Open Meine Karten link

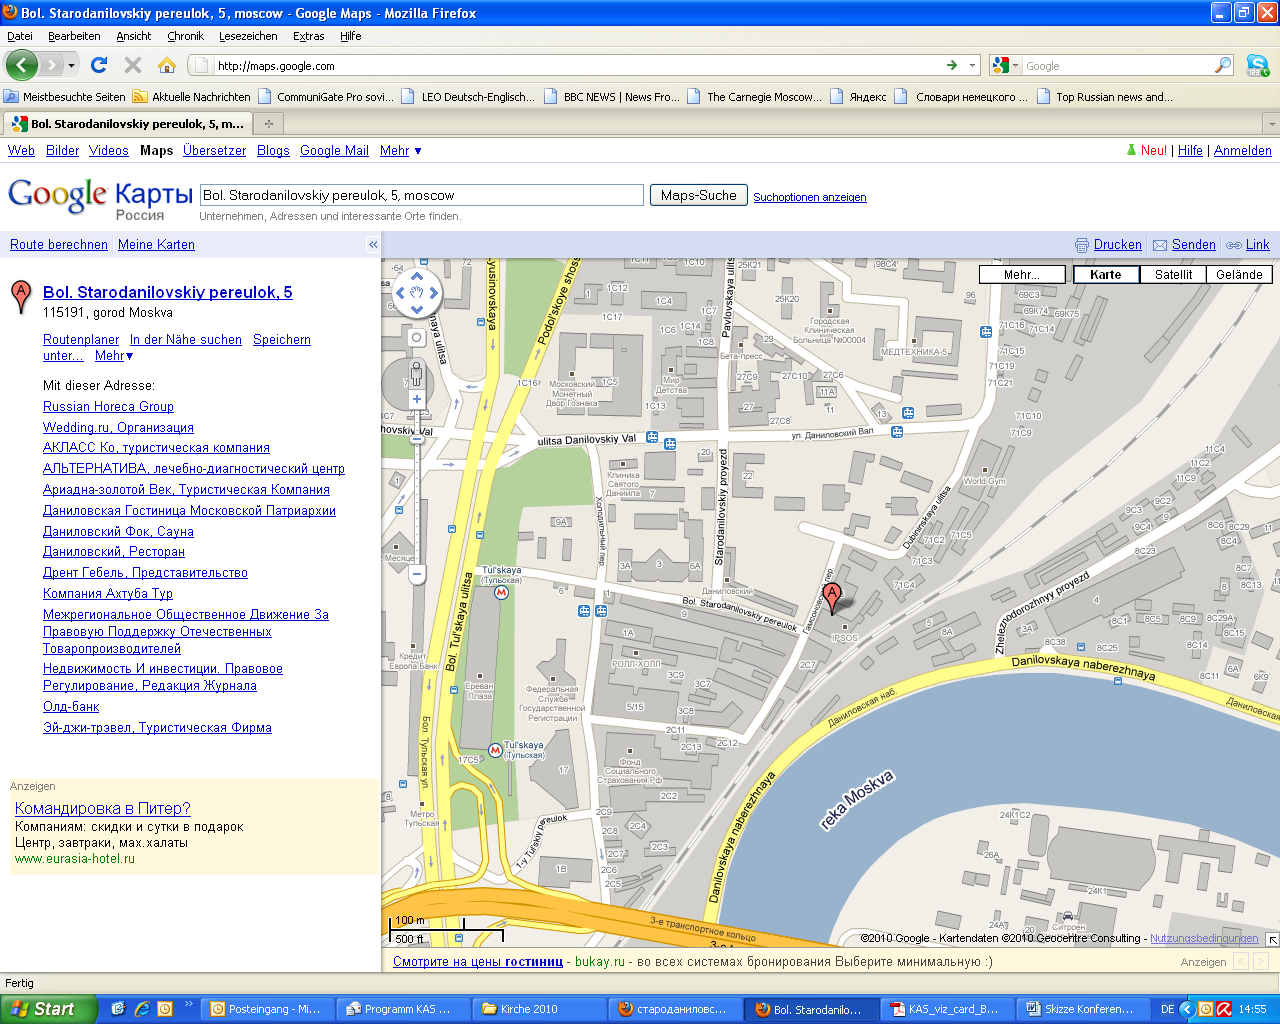pos(156,245)
